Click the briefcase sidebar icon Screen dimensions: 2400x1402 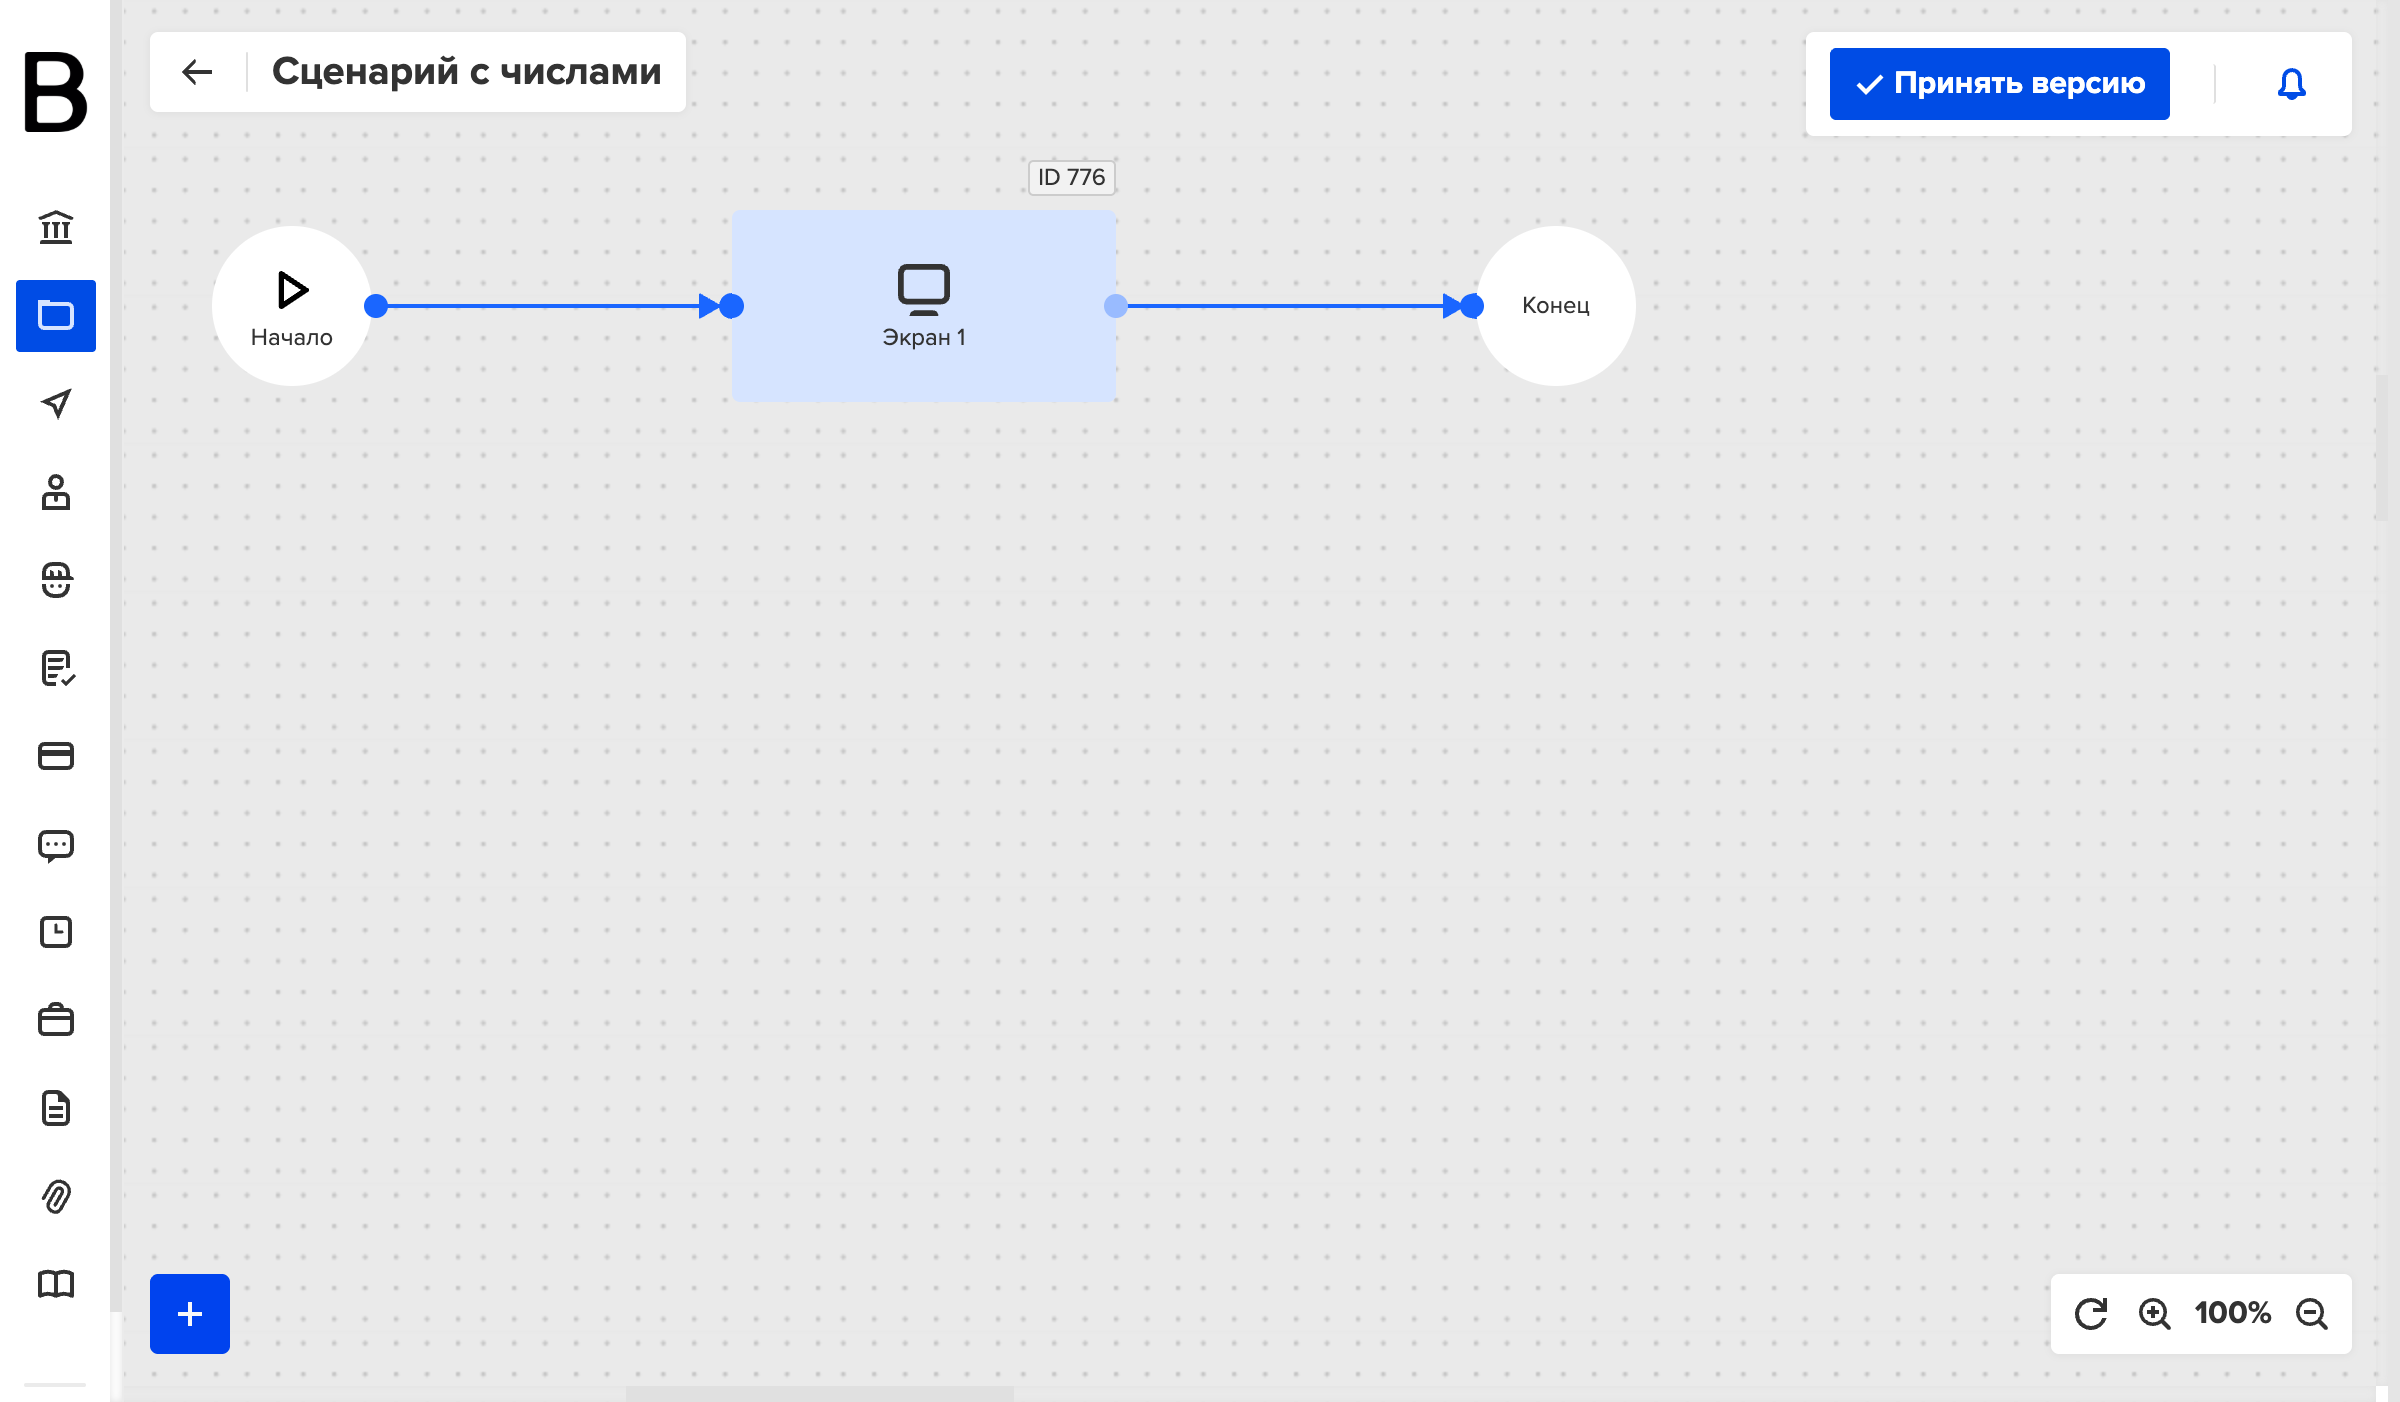click(56, 1020)
